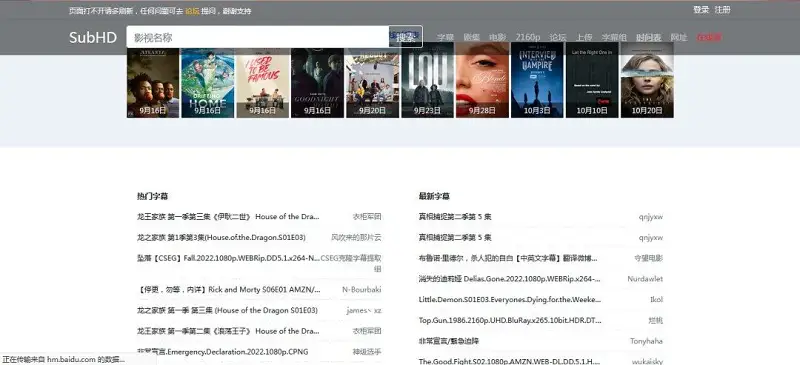
Task: Click uploader Nurdawlet
Action: pyautogui.click(x=645, y=279)
